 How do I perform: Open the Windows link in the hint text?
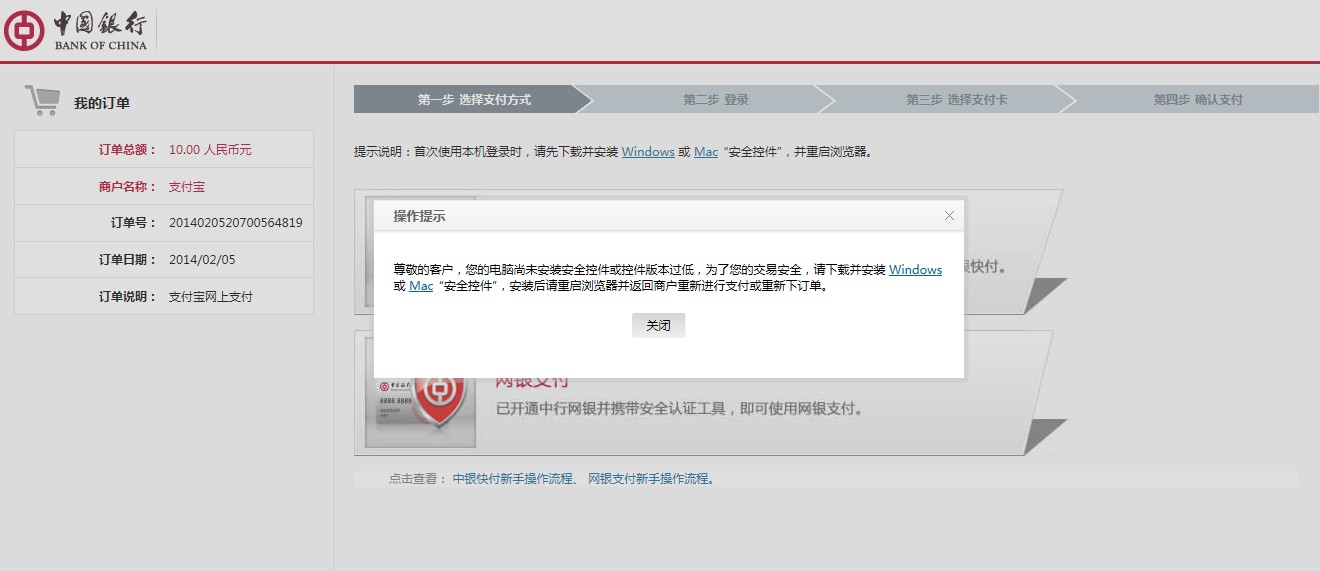tap(648, 152)
